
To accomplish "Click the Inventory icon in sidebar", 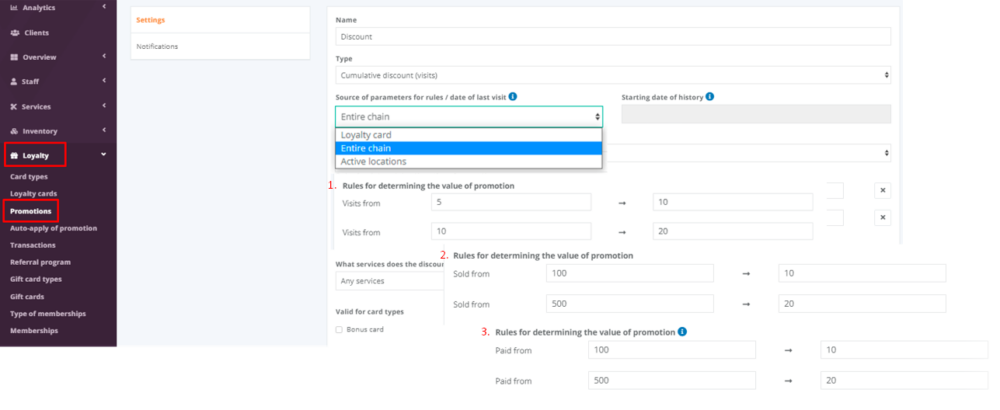I will click(x=14, y=131).
